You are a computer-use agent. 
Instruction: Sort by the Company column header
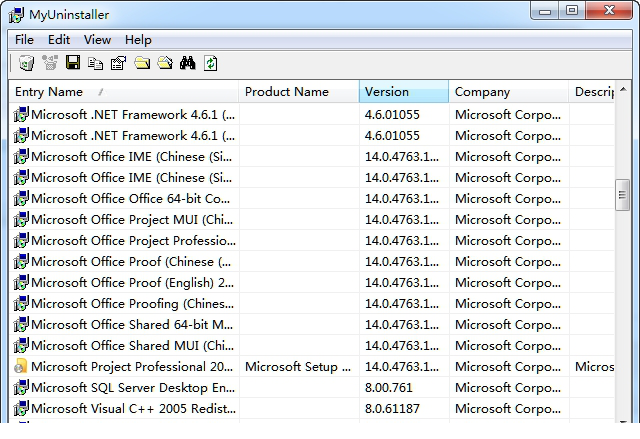(509, 92)
